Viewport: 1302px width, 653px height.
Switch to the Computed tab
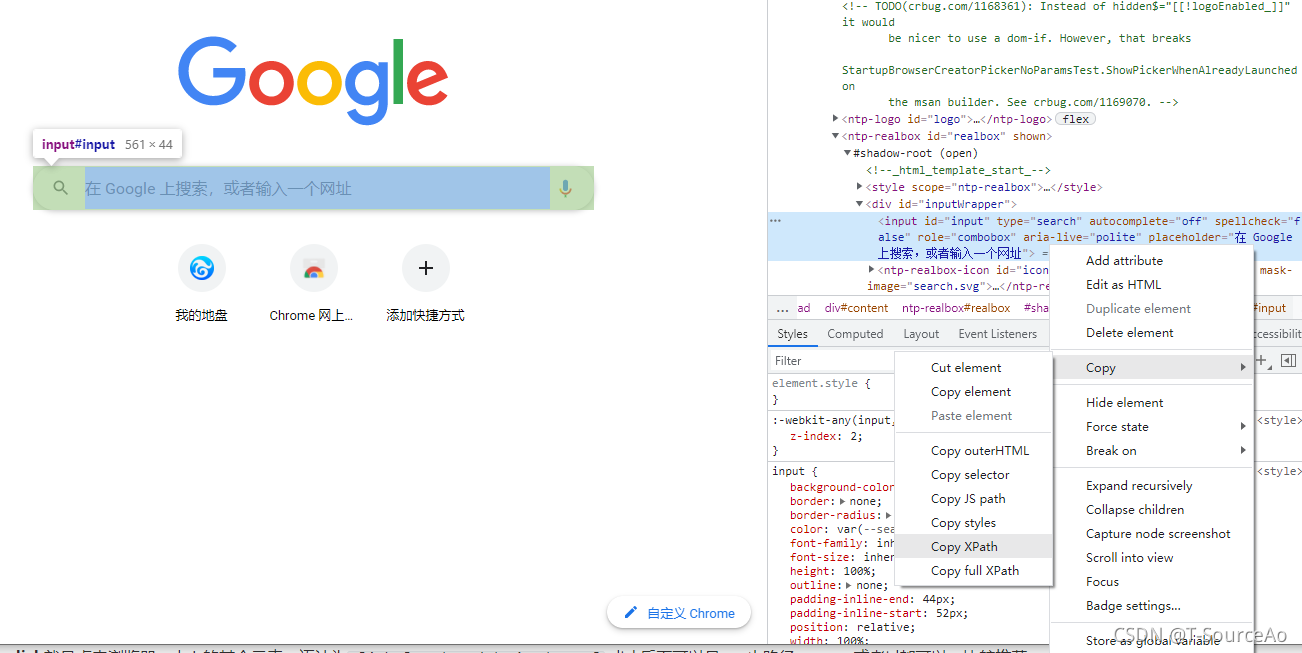point(855,334)
